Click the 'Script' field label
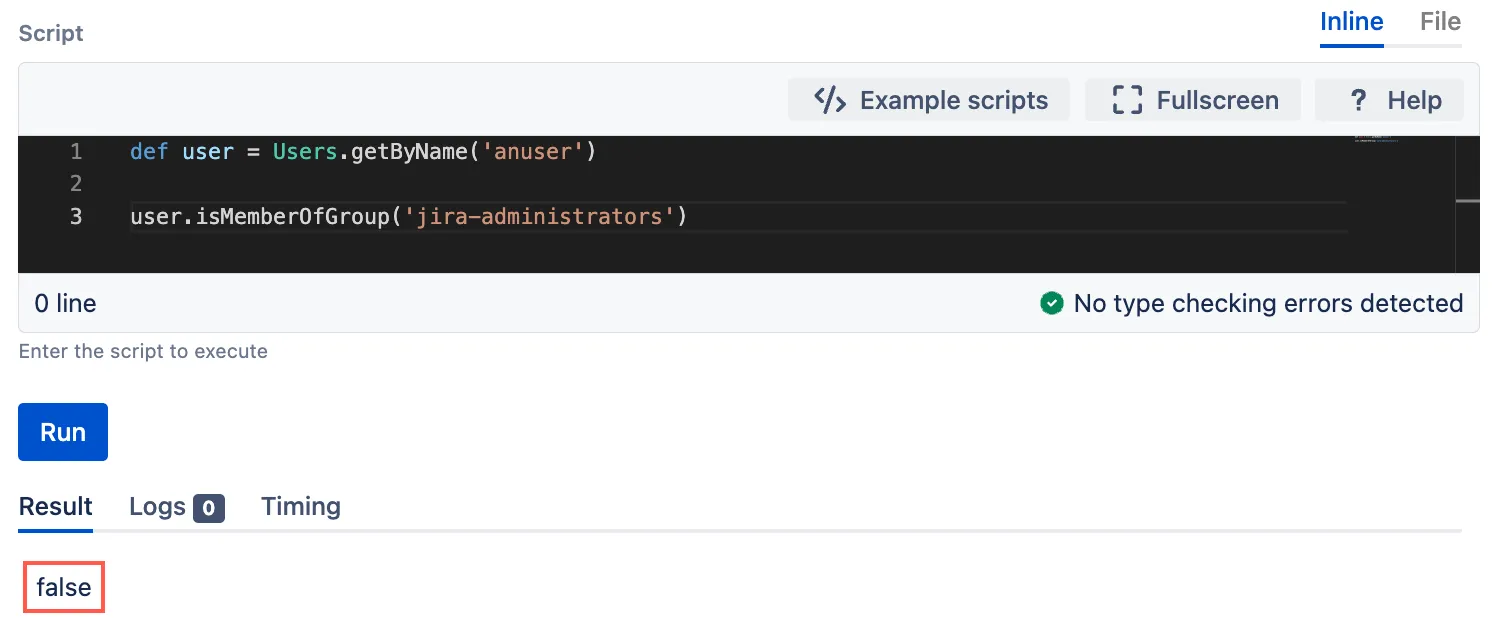 pos(51,33)
